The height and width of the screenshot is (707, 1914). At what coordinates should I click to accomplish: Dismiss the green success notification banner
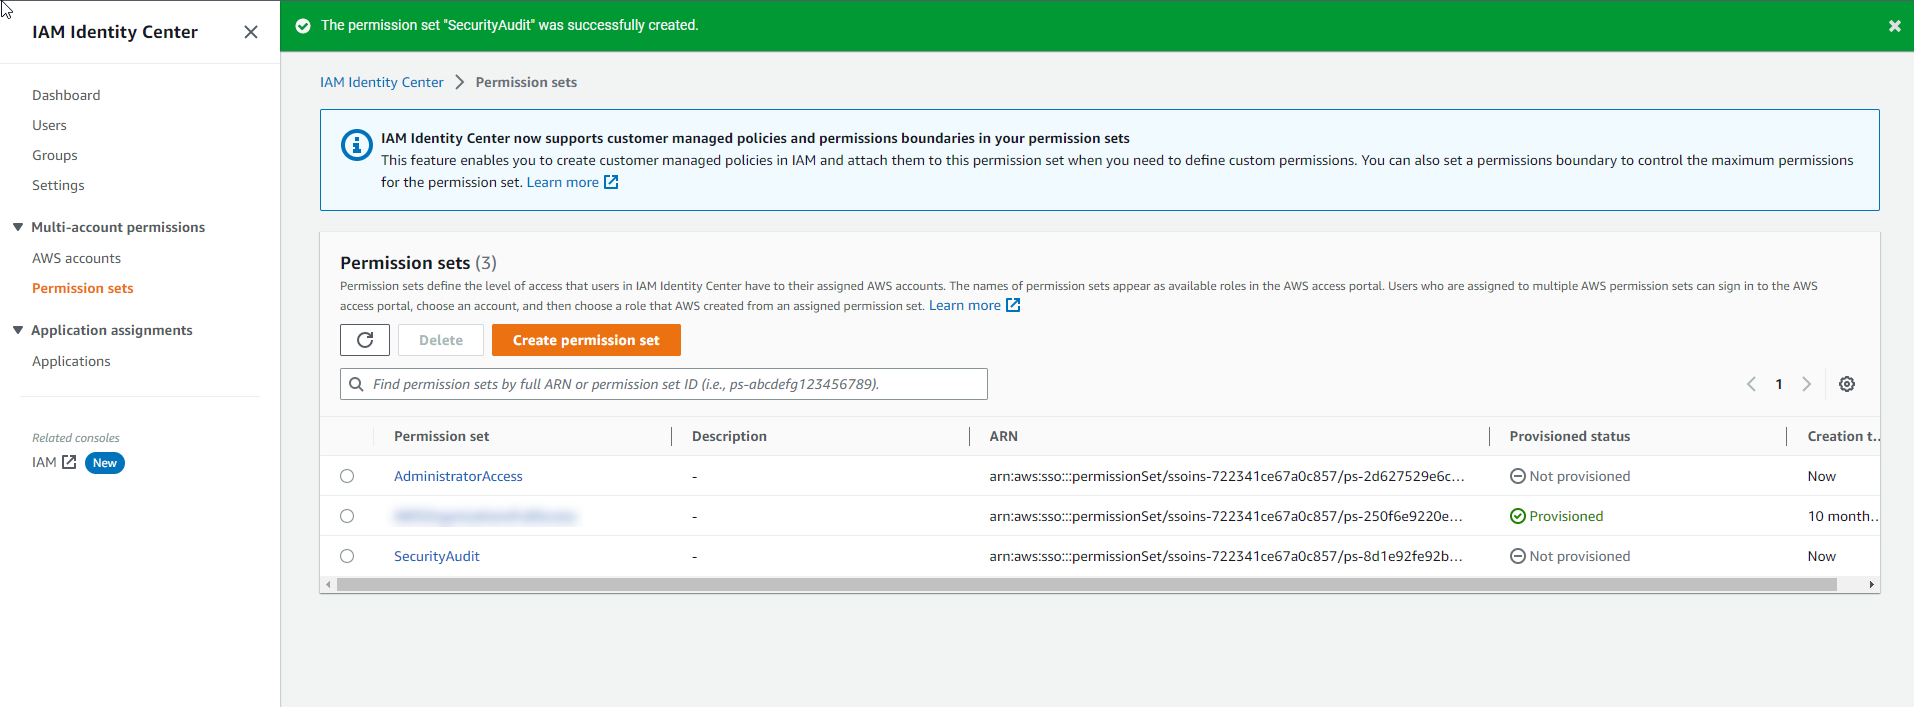point(1894,26)
